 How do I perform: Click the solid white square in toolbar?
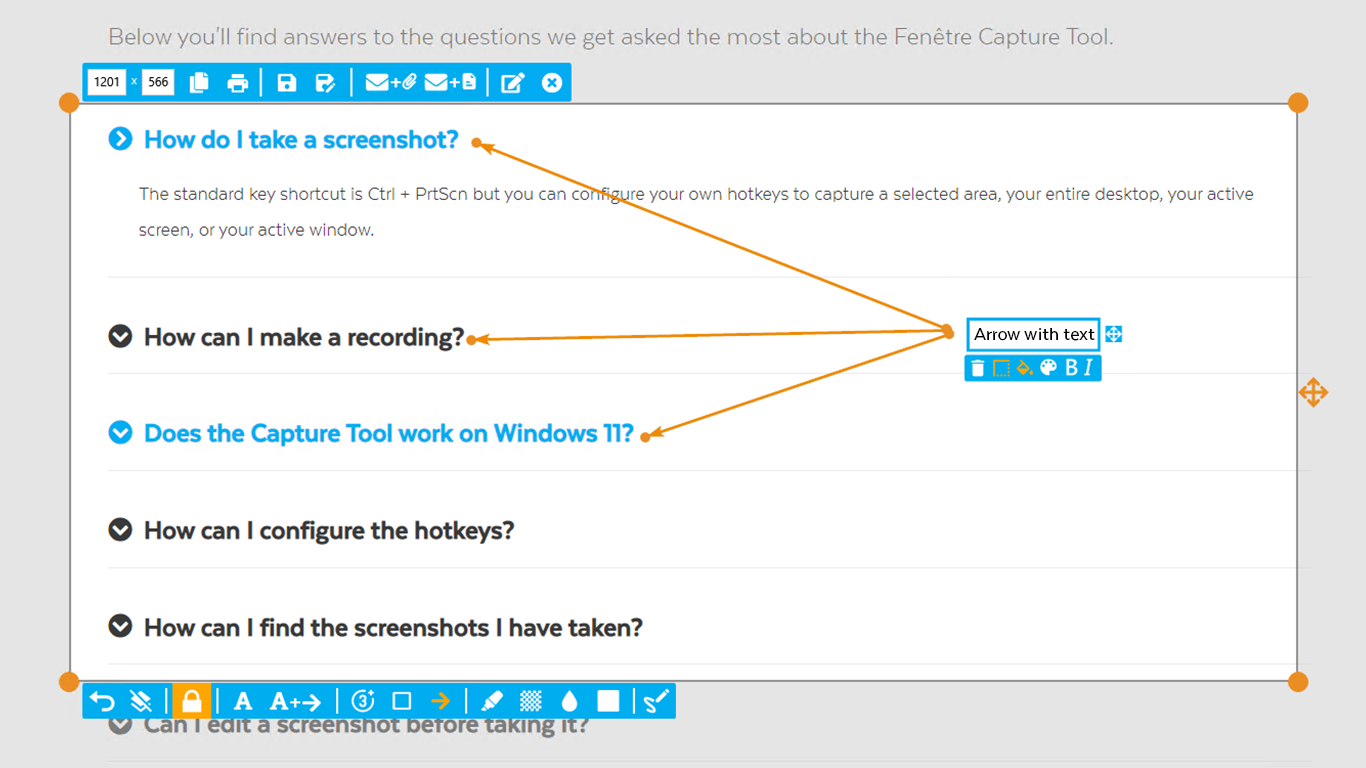[x=608, y=701]
